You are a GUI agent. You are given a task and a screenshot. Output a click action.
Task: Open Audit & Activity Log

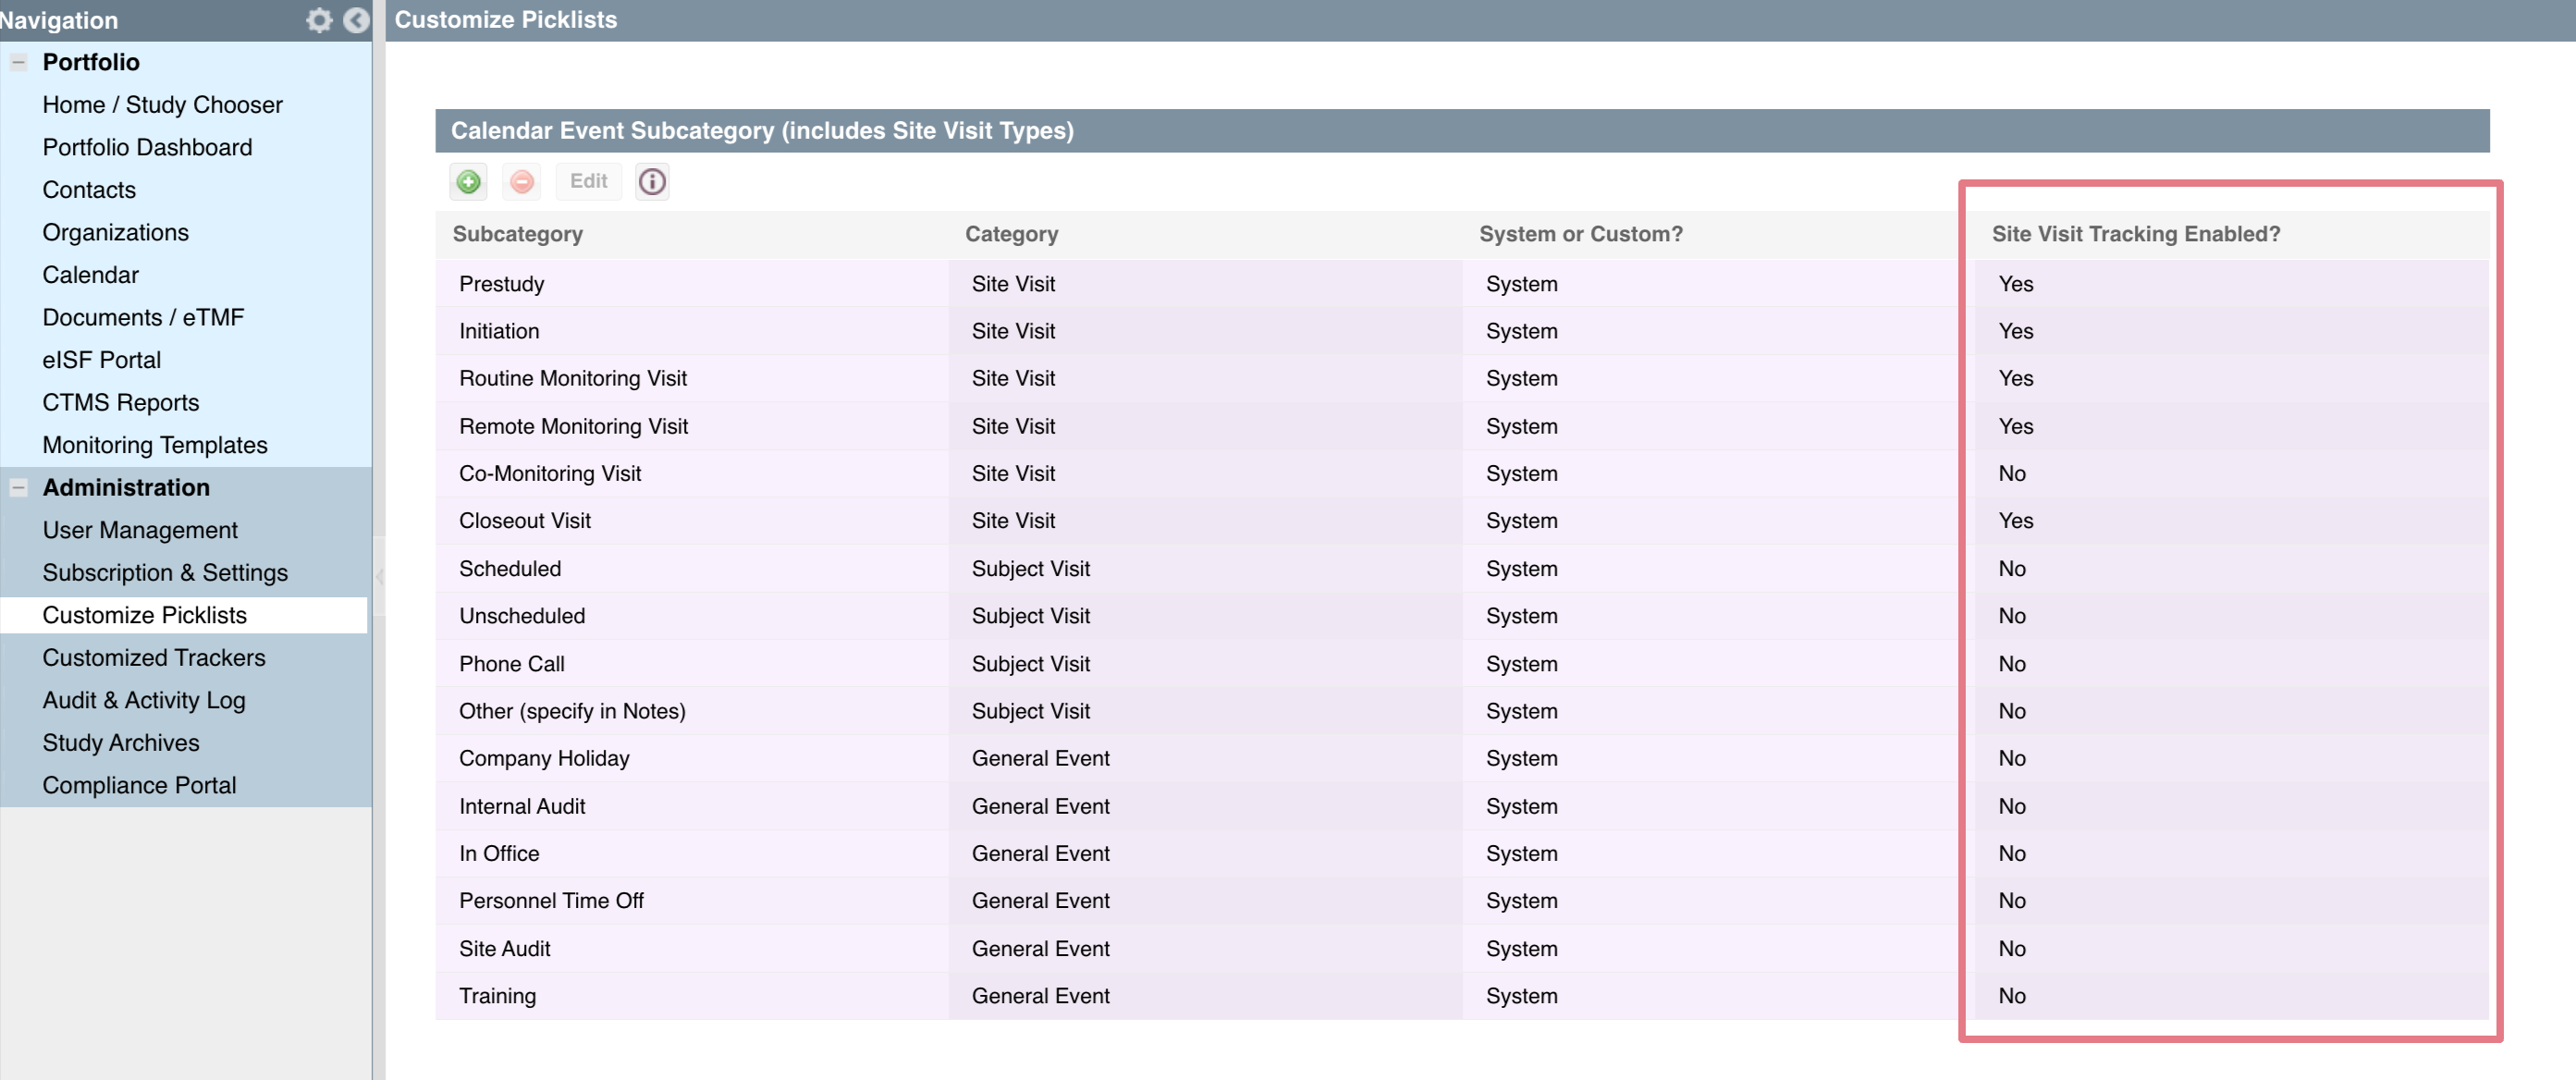pyautogui.click(x=144, y=700)
